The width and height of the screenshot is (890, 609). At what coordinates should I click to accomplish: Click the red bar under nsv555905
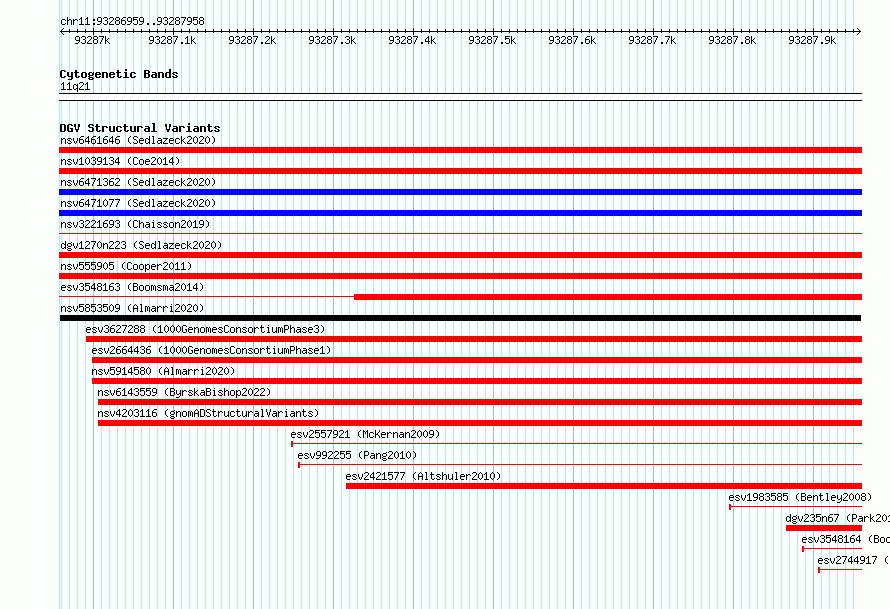coord(460,276)
